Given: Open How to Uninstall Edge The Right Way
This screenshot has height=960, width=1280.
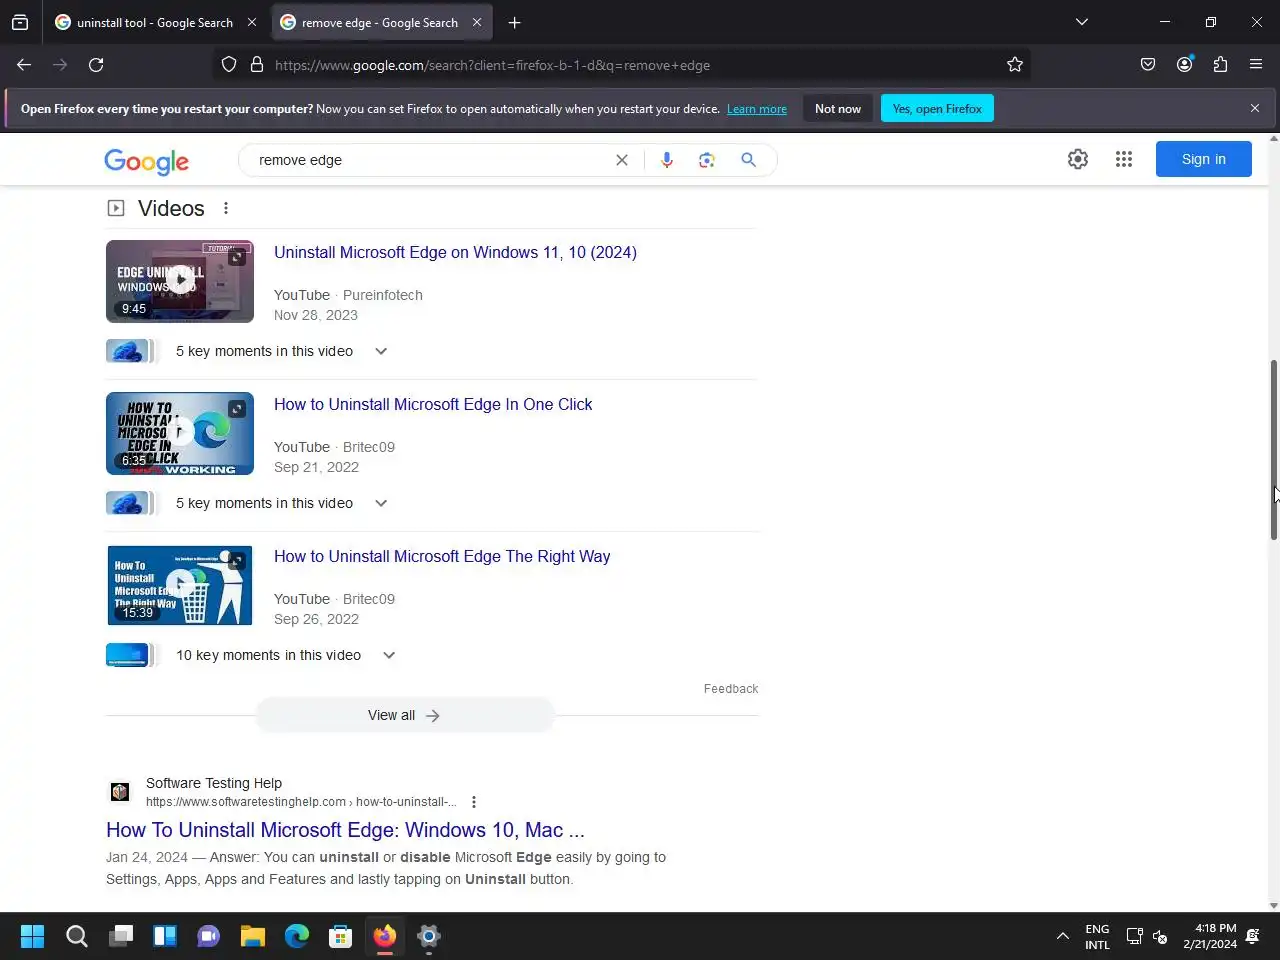Looking at the screenshot, I should [x=442, y=556].
